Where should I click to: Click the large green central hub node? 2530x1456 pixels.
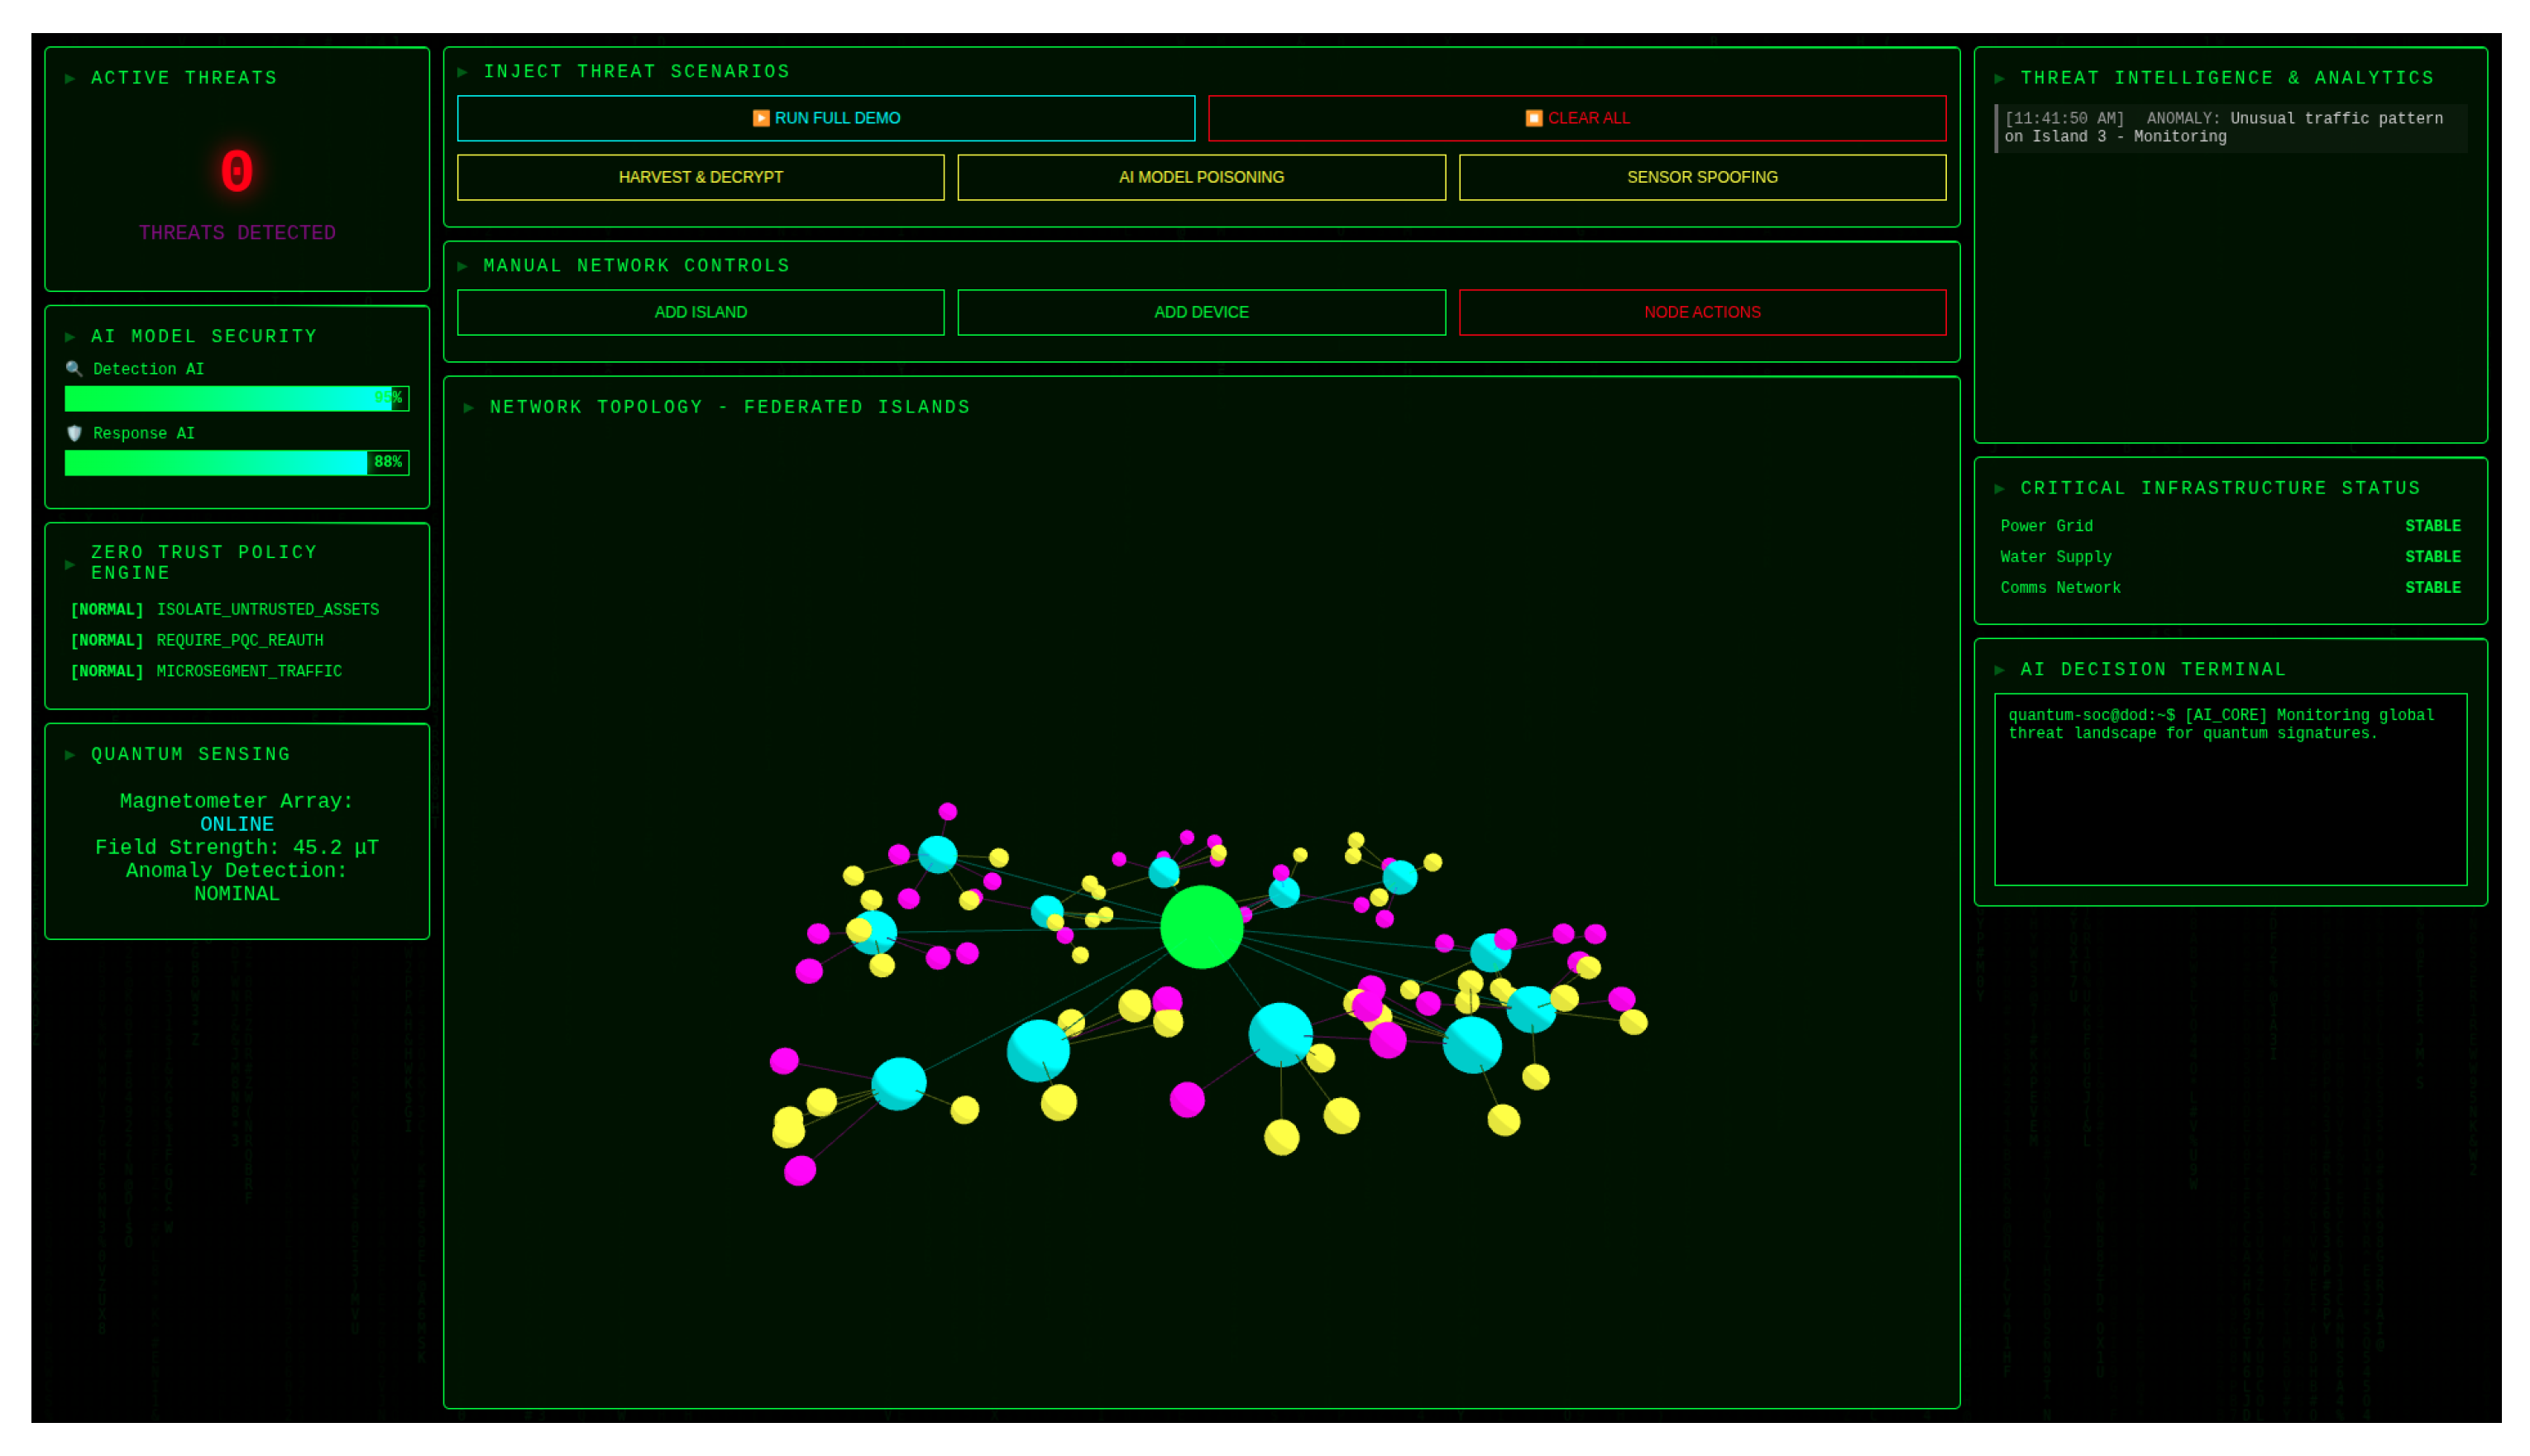1201,927
